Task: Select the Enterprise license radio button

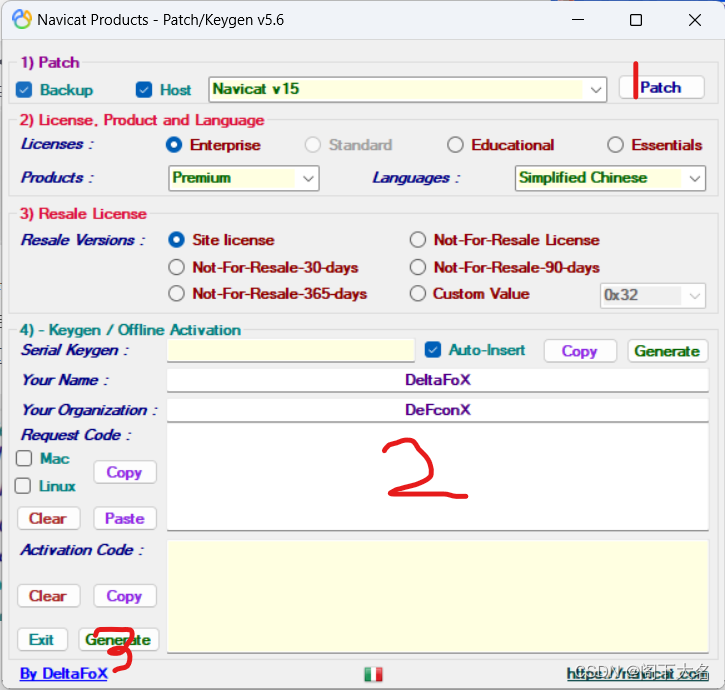Action: (x=174, y=145)
